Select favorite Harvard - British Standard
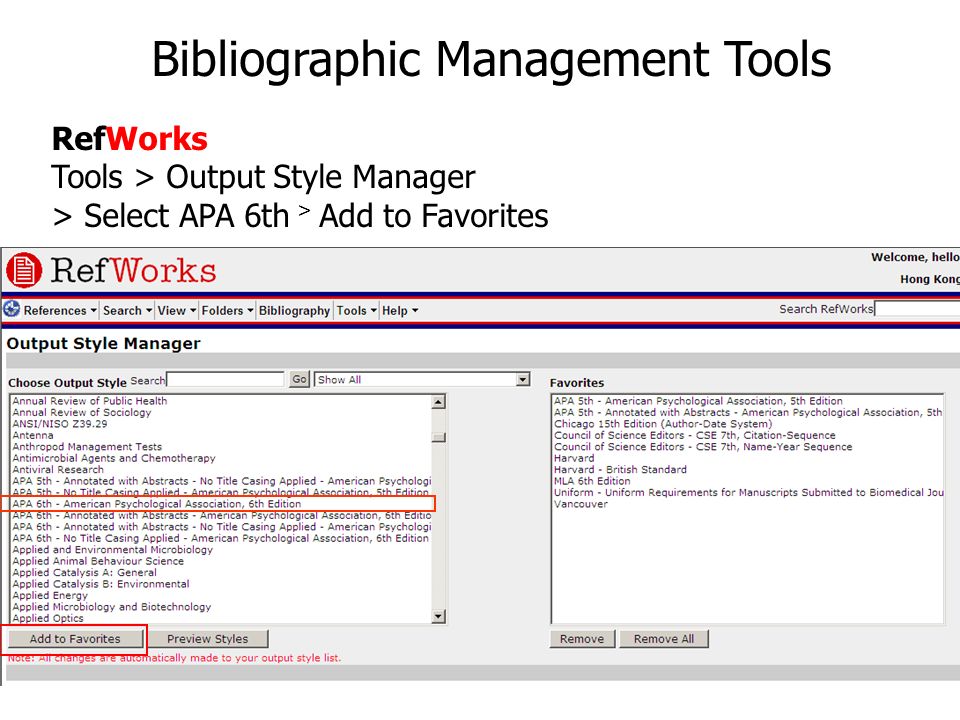 [620, 470]
